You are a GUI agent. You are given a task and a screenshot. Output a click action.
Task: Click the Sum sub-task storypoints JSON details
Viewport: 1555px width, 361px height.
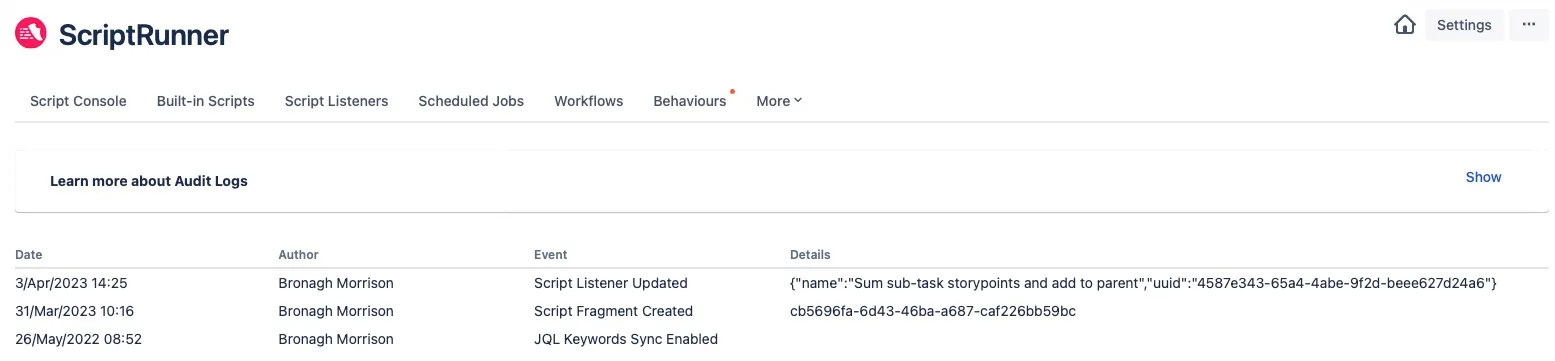[x=1143, y=283]
